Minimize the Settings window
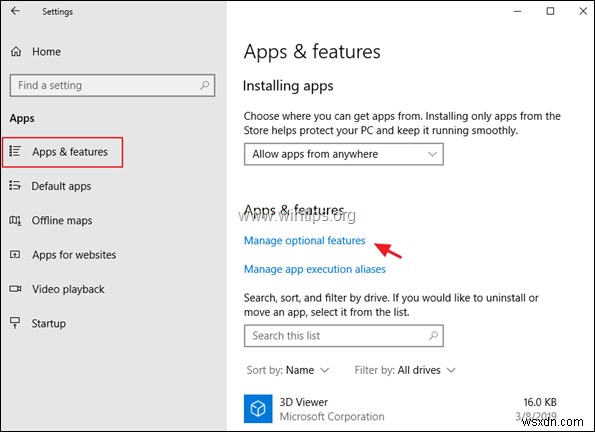Viewport: 595px width, 432px height. (517, 11)
